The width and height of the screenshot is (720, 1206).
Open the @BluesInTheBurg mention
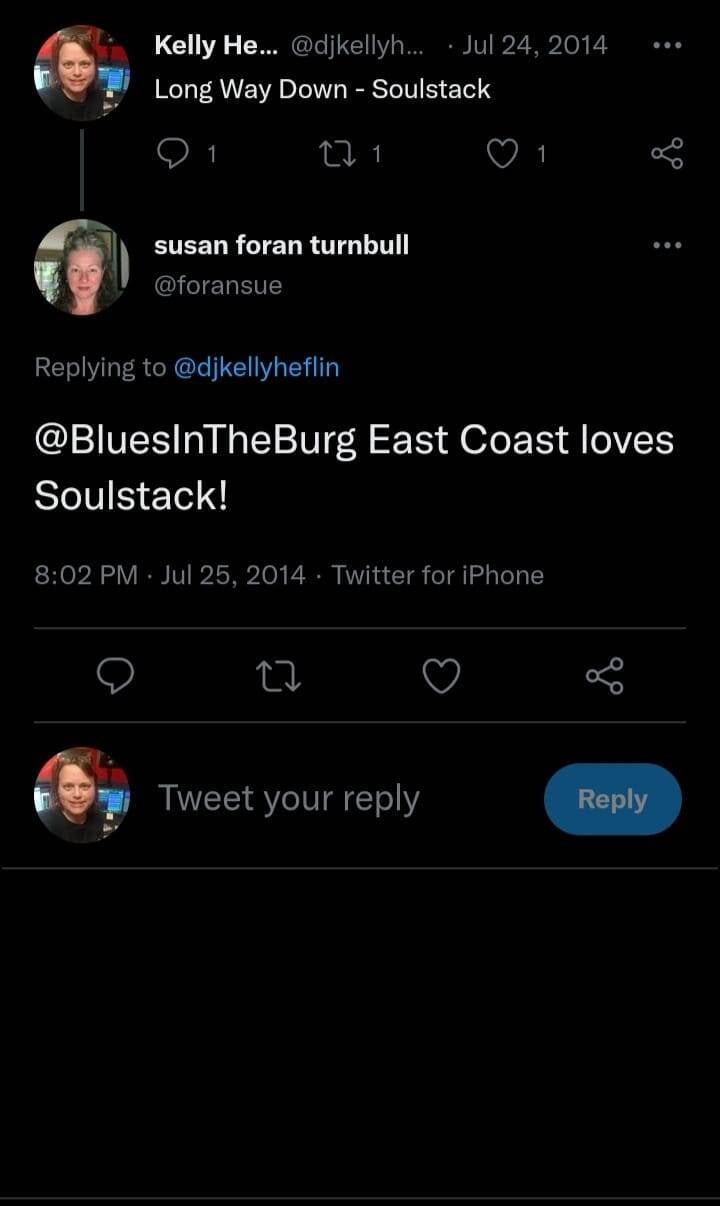196,441
